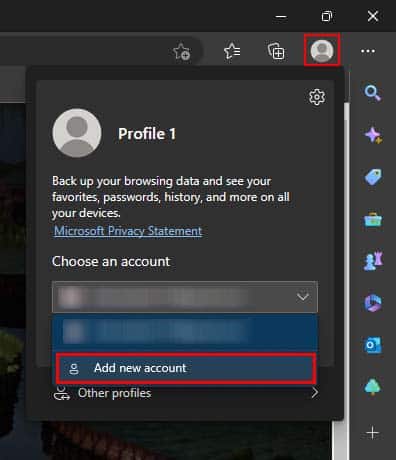Choose Add new account option
Image resolution: width=396 pixels, height=460 pixels.
pos(186,368)
